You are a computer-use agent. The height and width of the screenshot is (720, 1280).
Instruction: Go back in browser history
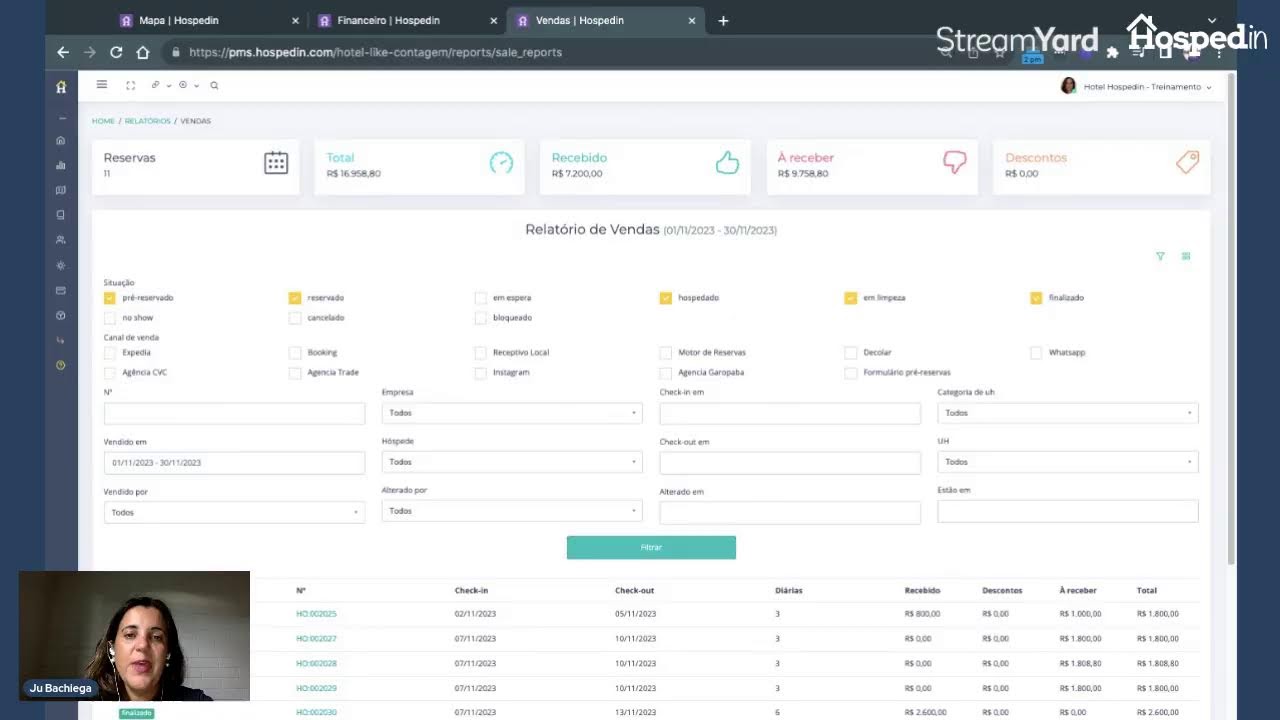point(63,52)
